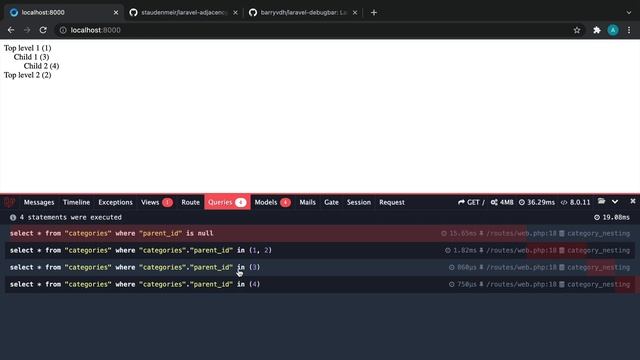The height and width of the screenshot is (360, 640).
Task: Select the localhost:8000 tab
Action: pos(63,13)
